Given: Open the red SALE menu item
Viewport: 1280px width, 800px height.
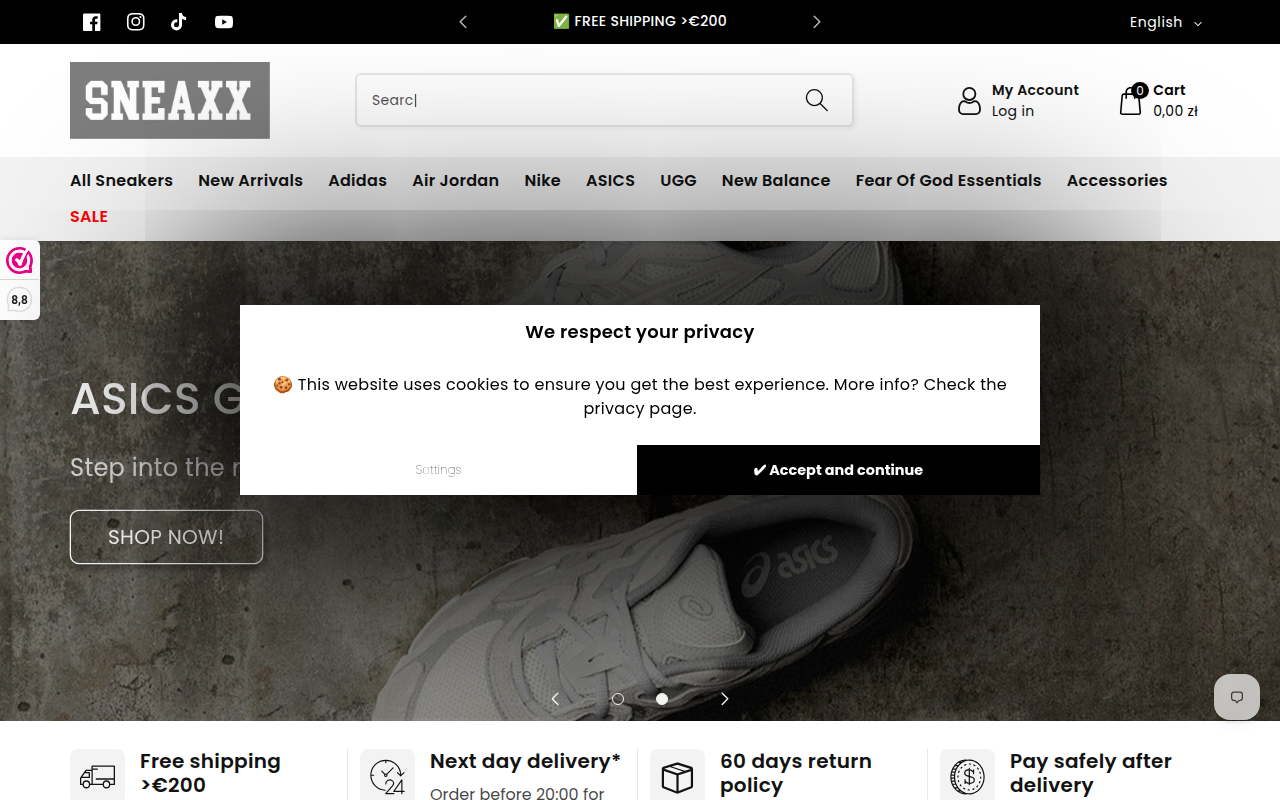Looking at the screenshot, I should point(89,217).
